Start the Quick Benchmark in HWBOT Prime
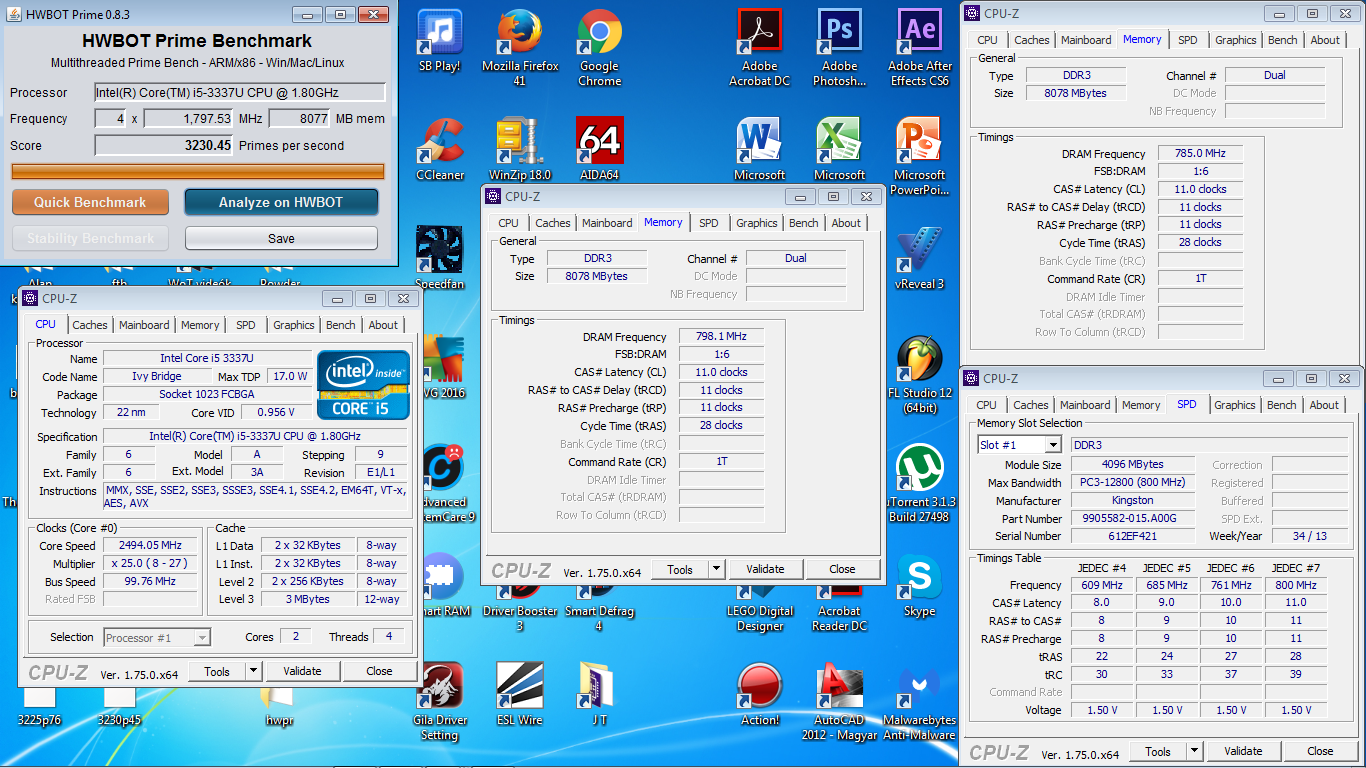1366x768 pixels. [x=90, y=202]
